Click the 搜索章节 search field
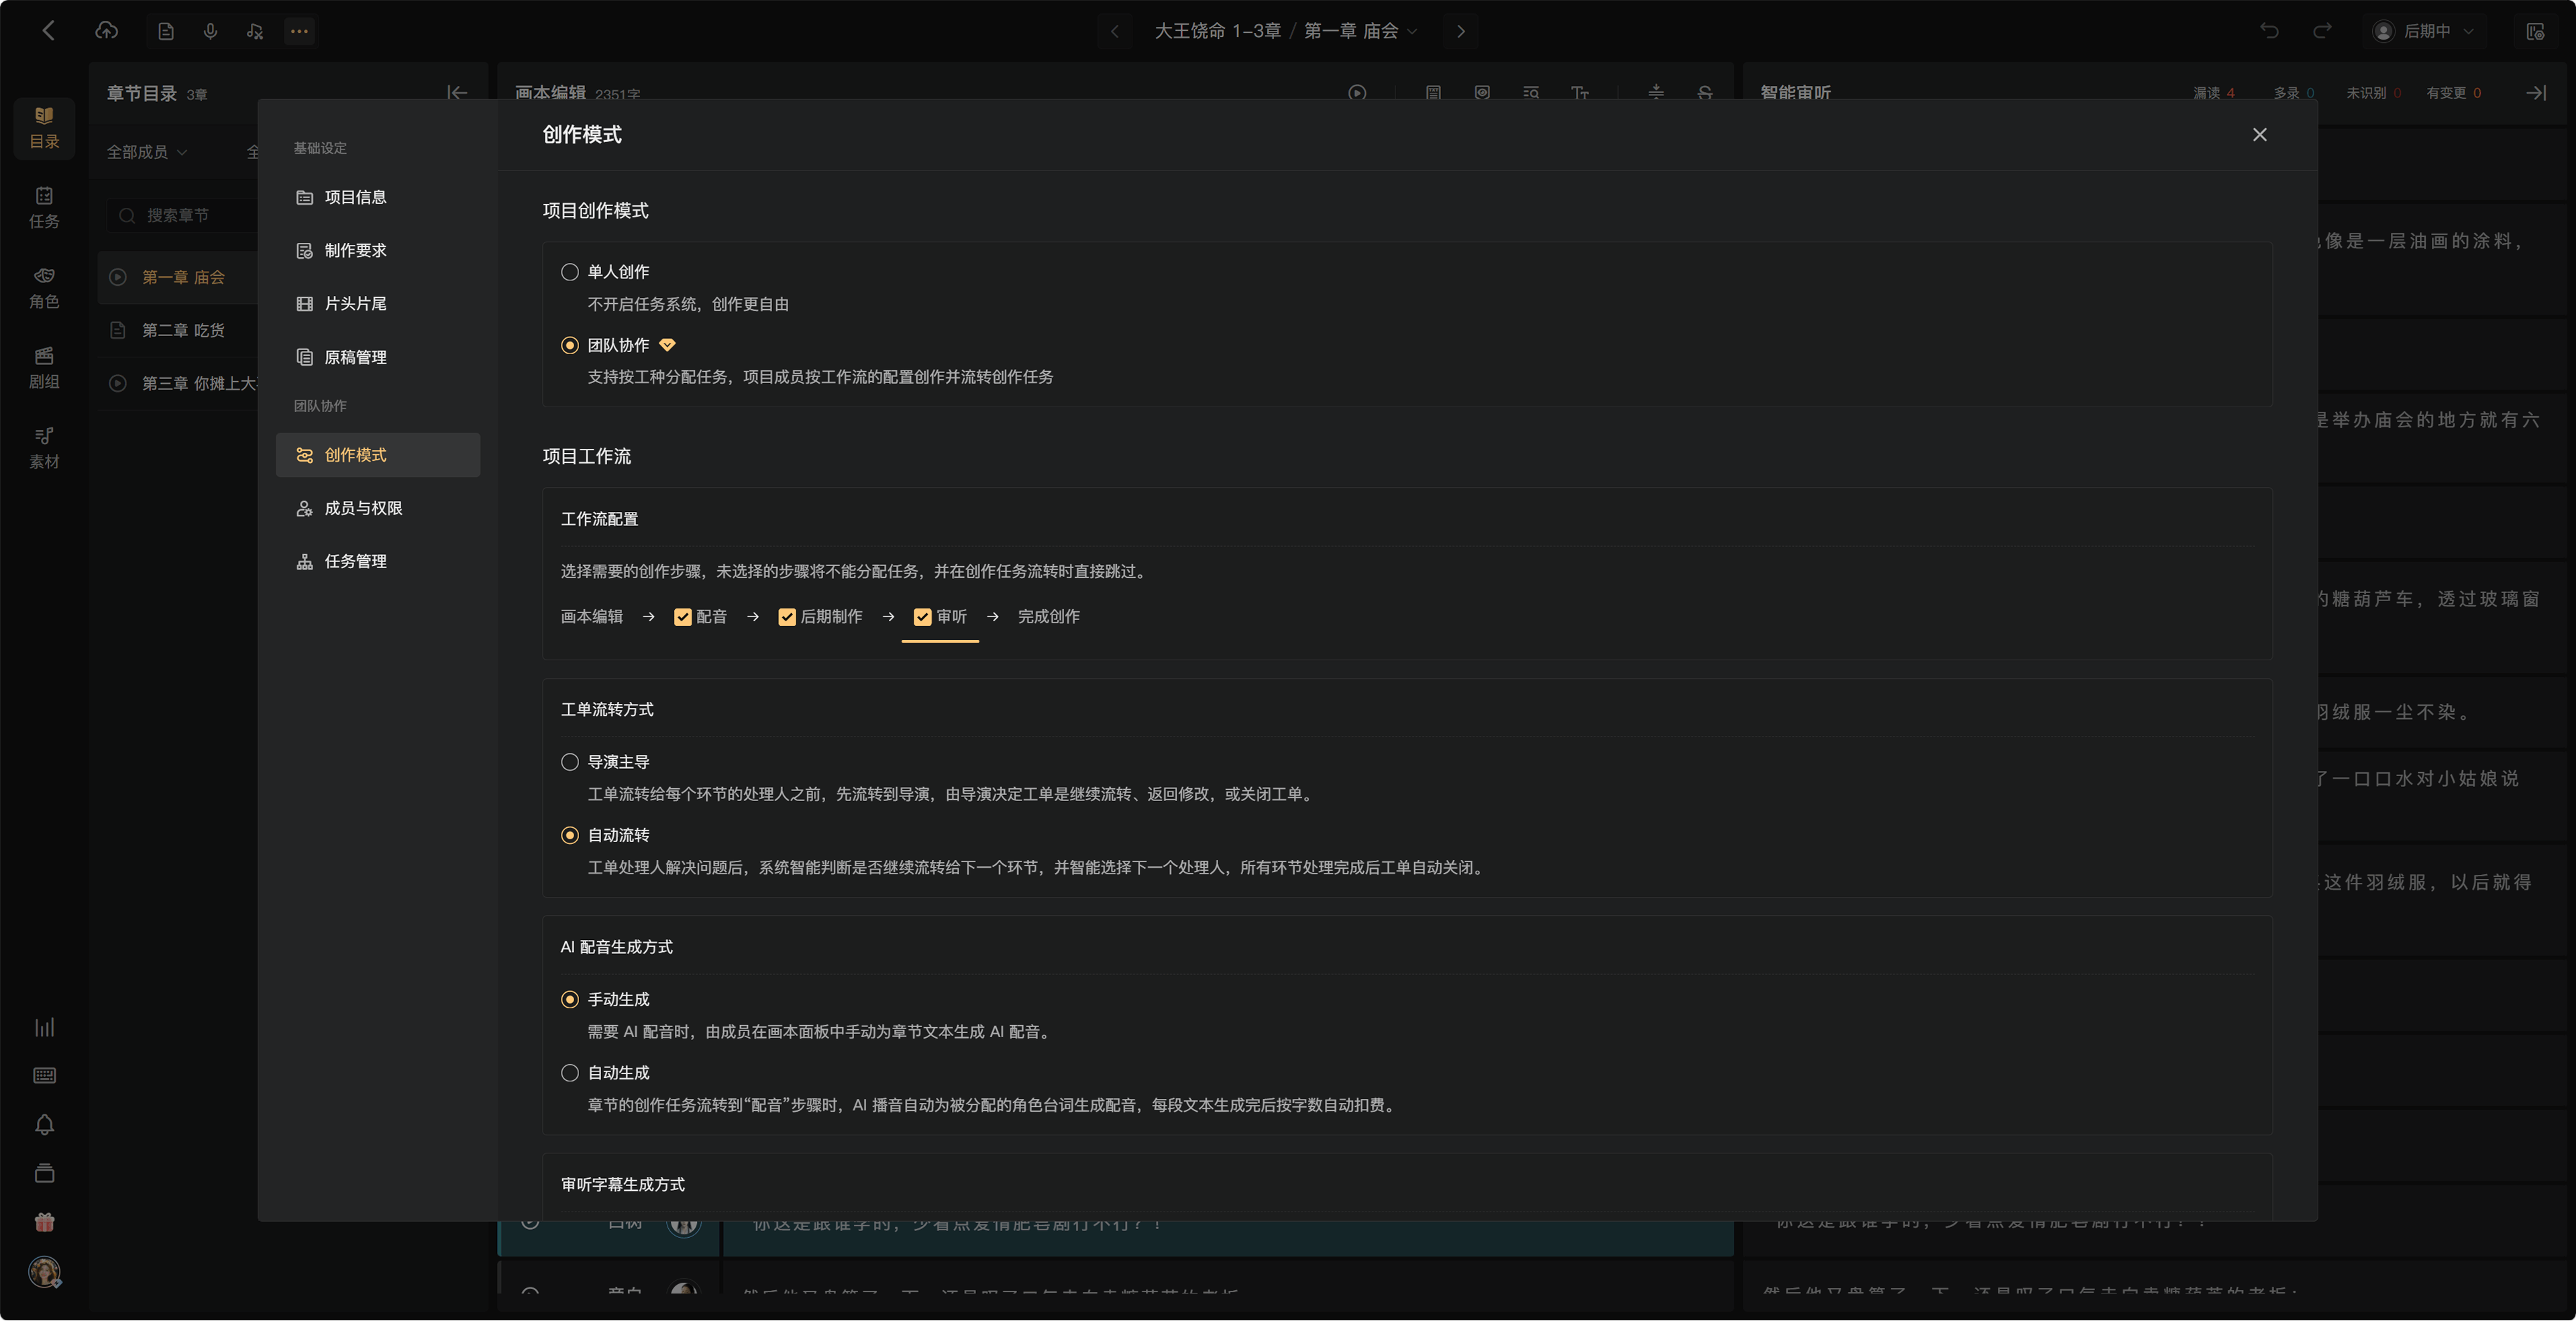This screenshot has width=2576, height=1321. 183,215
